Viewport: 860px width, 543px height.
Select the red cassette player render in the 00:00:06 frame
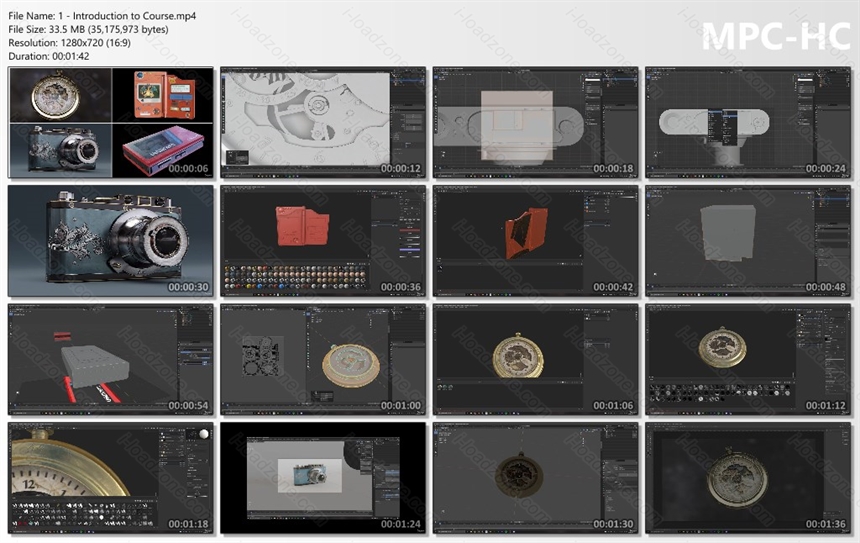coord(163,150)
